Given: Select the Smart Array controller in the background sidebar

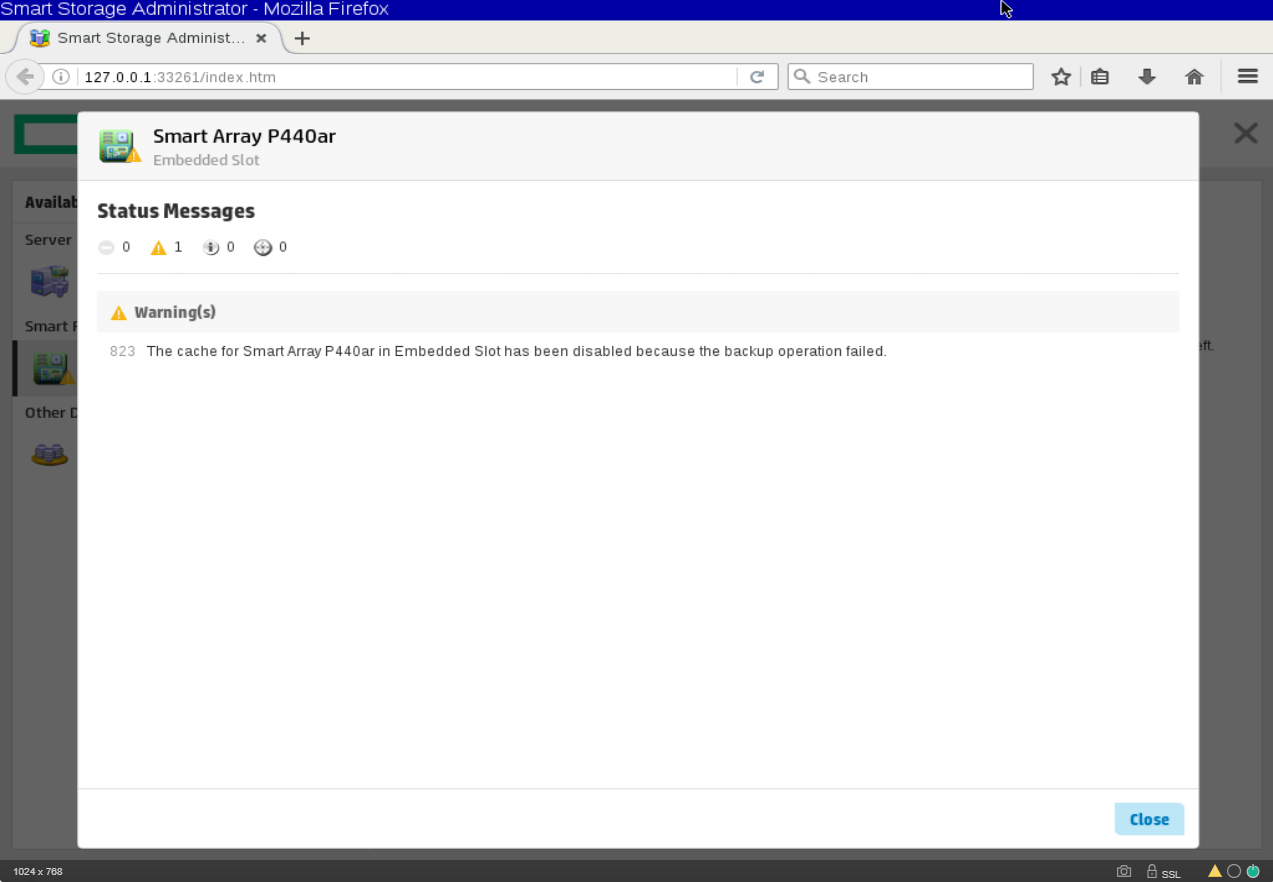Looking at the screenshot, I should pyautogui.click(x=52, y=368).
